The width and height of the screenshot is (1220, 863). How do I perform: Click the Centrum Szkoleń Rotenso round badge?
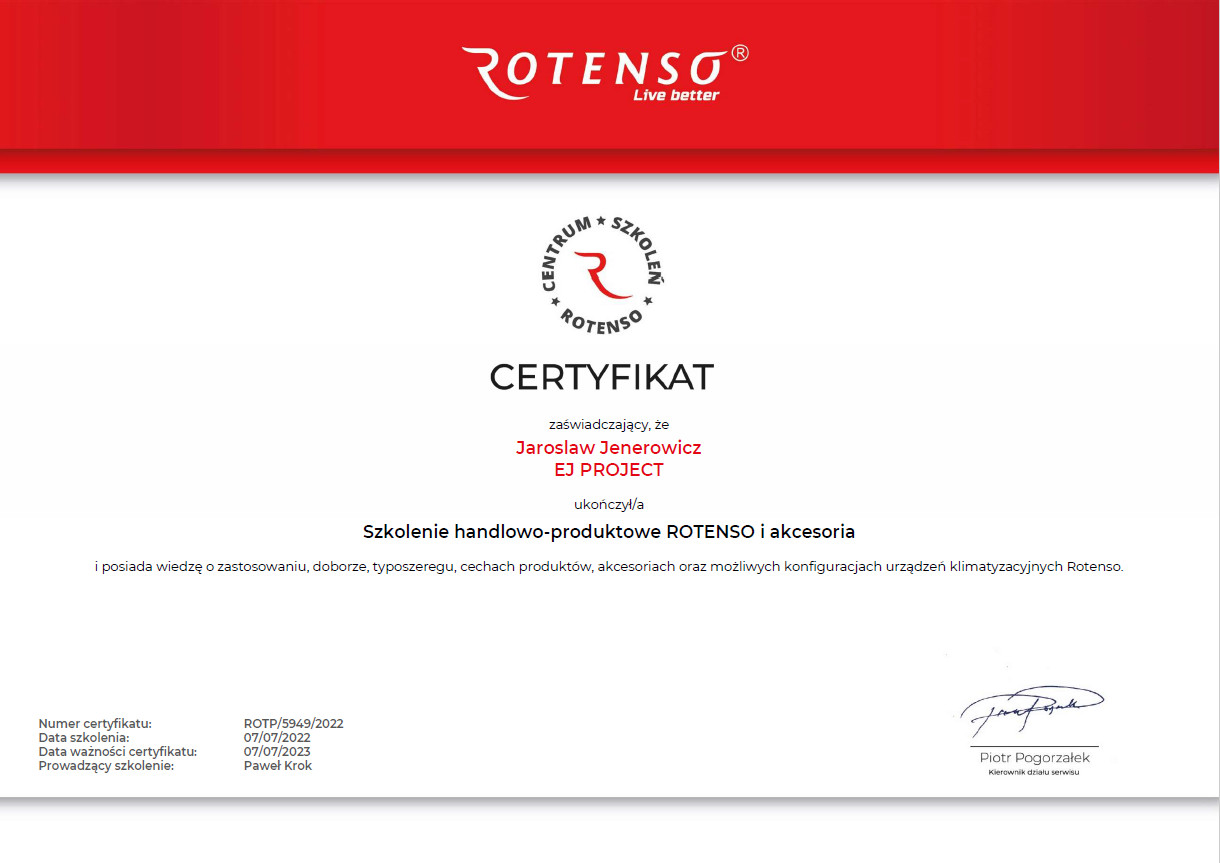[602, 274]
